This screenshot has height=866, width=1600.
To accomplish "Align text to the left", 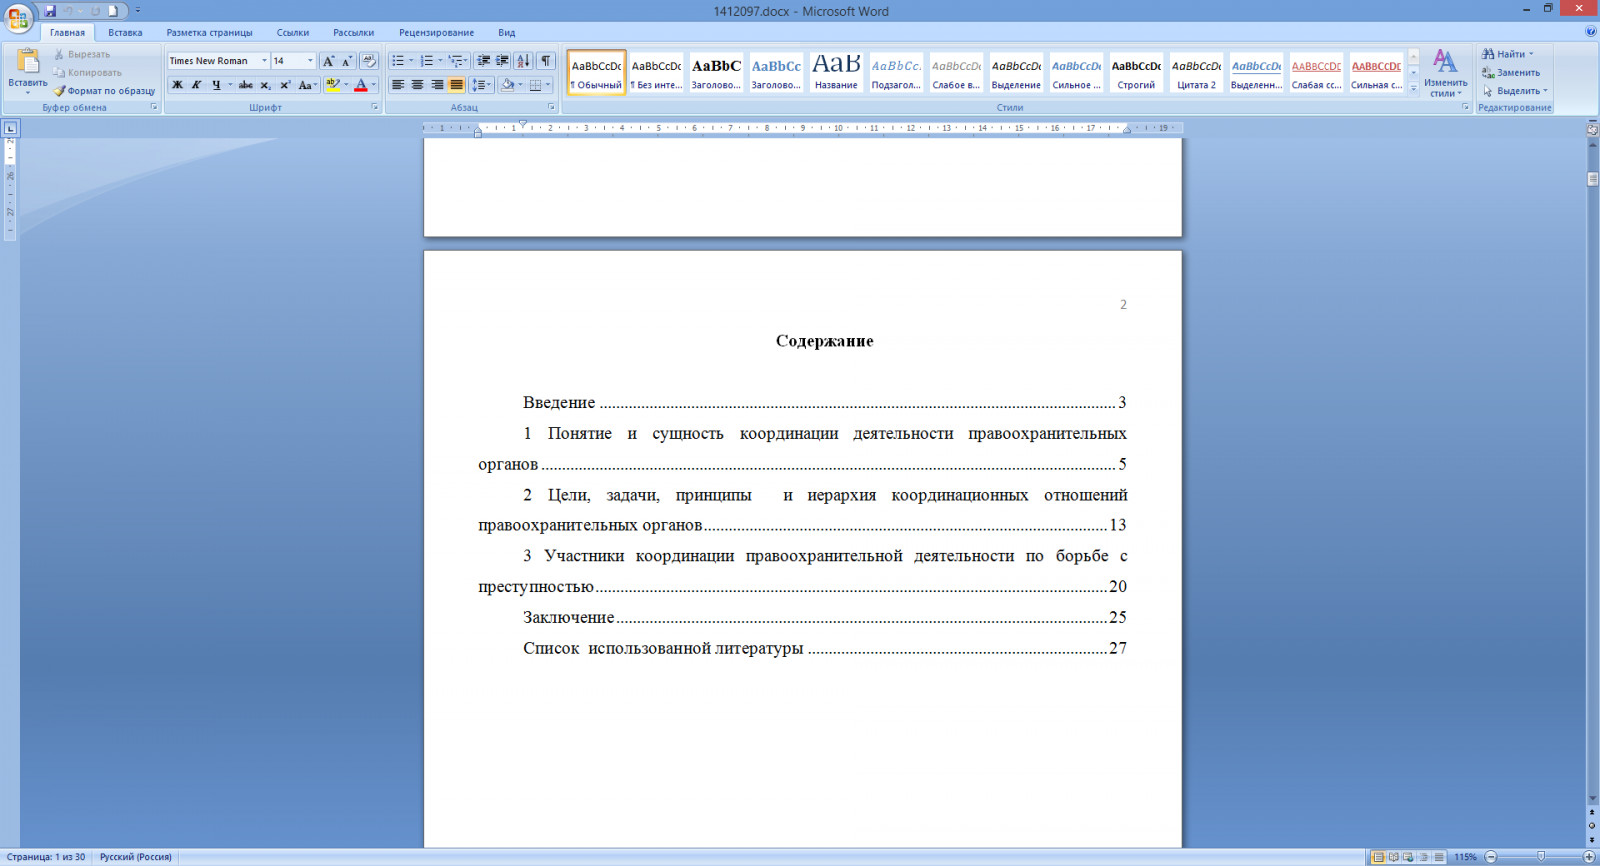I will 398,85.
